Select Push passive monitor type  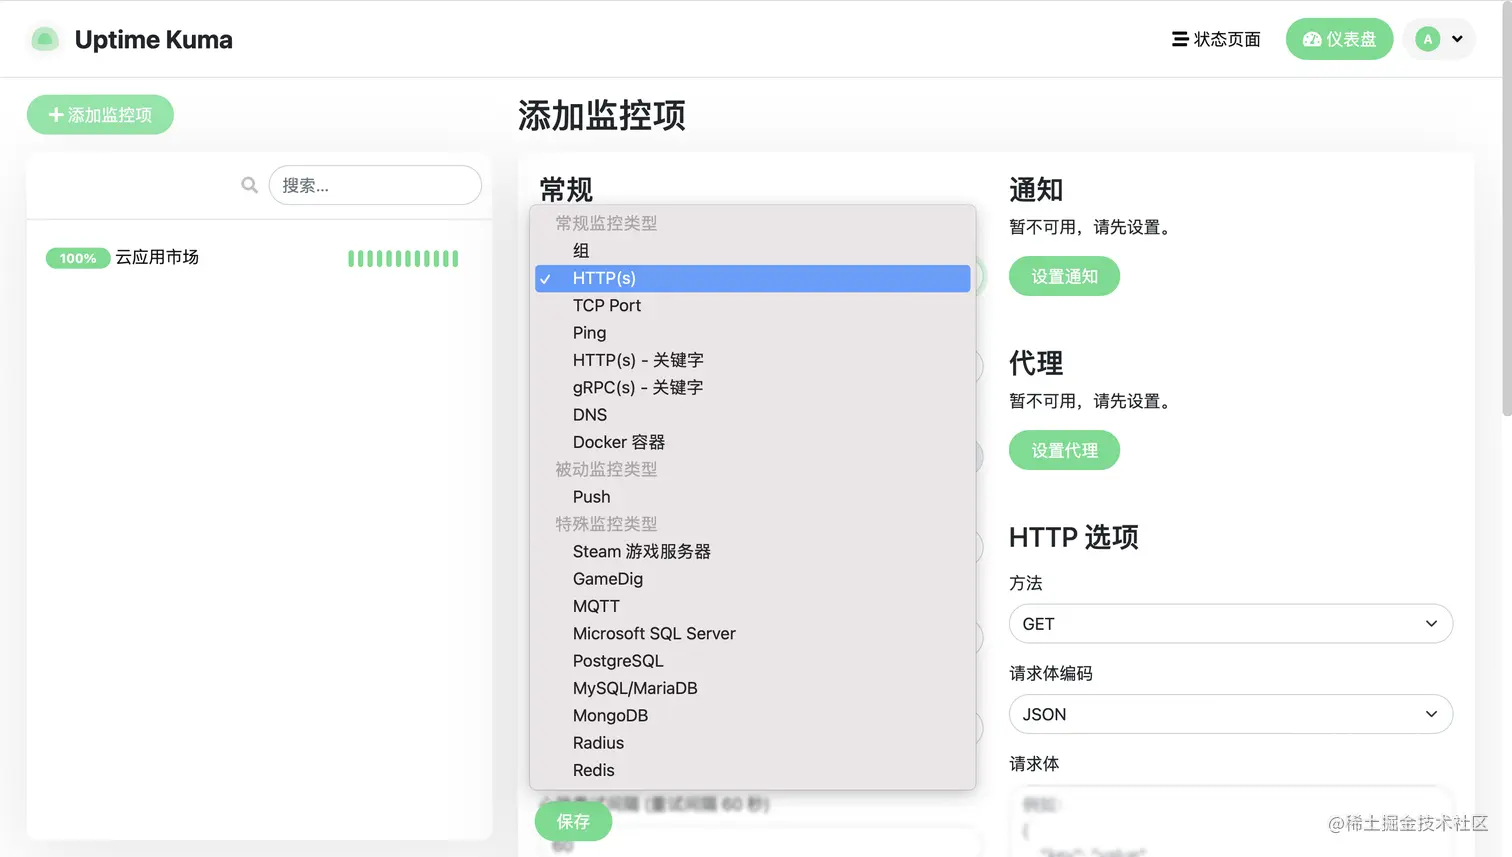coord(753,497)
